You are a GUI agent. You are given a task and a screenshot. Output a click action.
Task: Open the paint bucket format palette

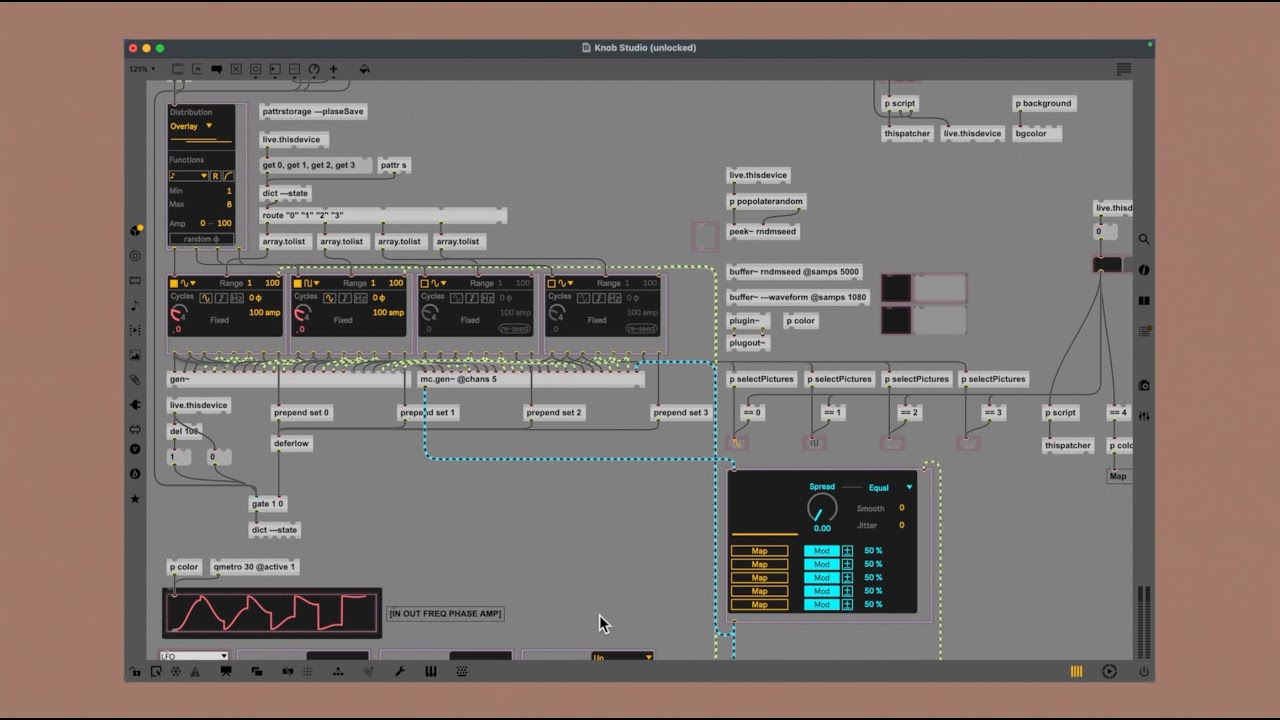pos(364,69)
